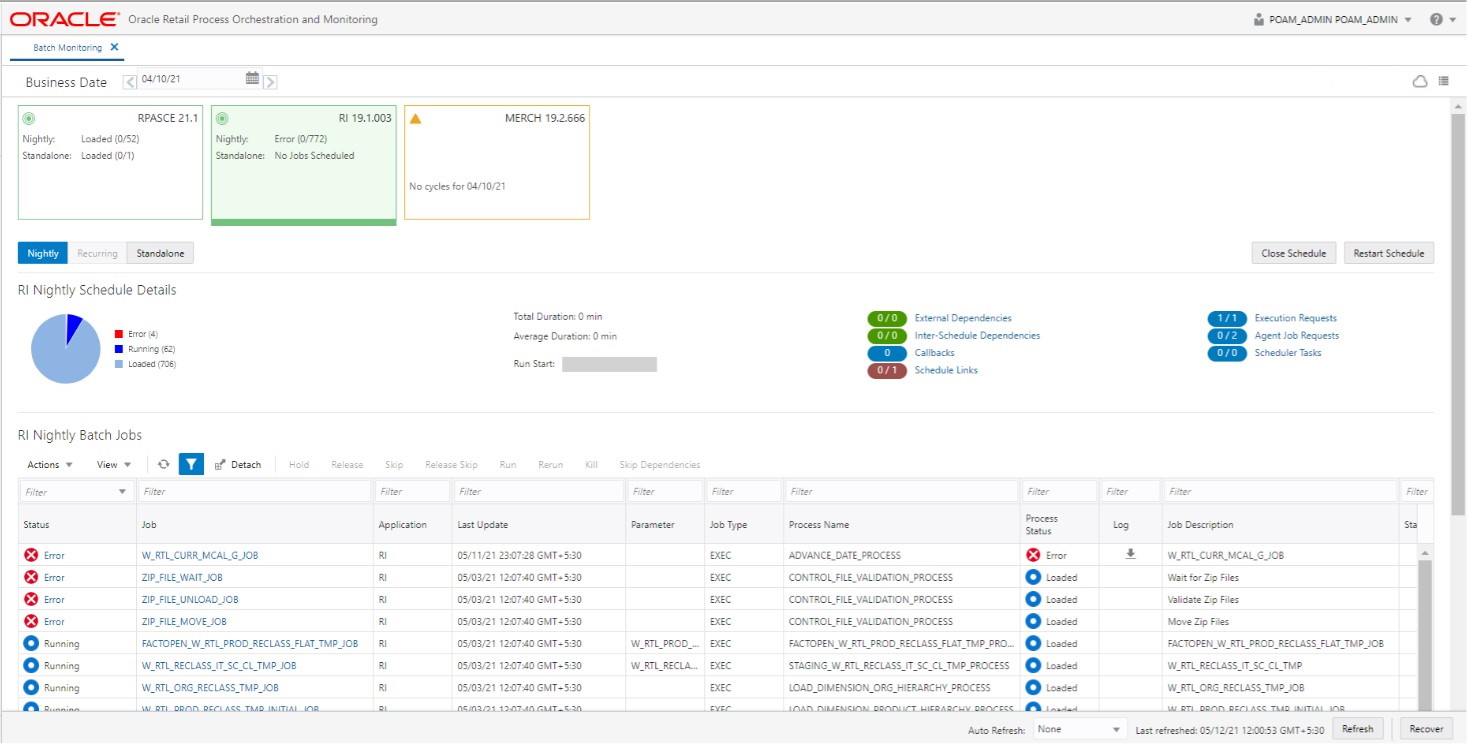The width and height of the screenshot is (1468, 747).
Task: Open the POAM_ADMIN user menu
Action: pos(1332,19)
